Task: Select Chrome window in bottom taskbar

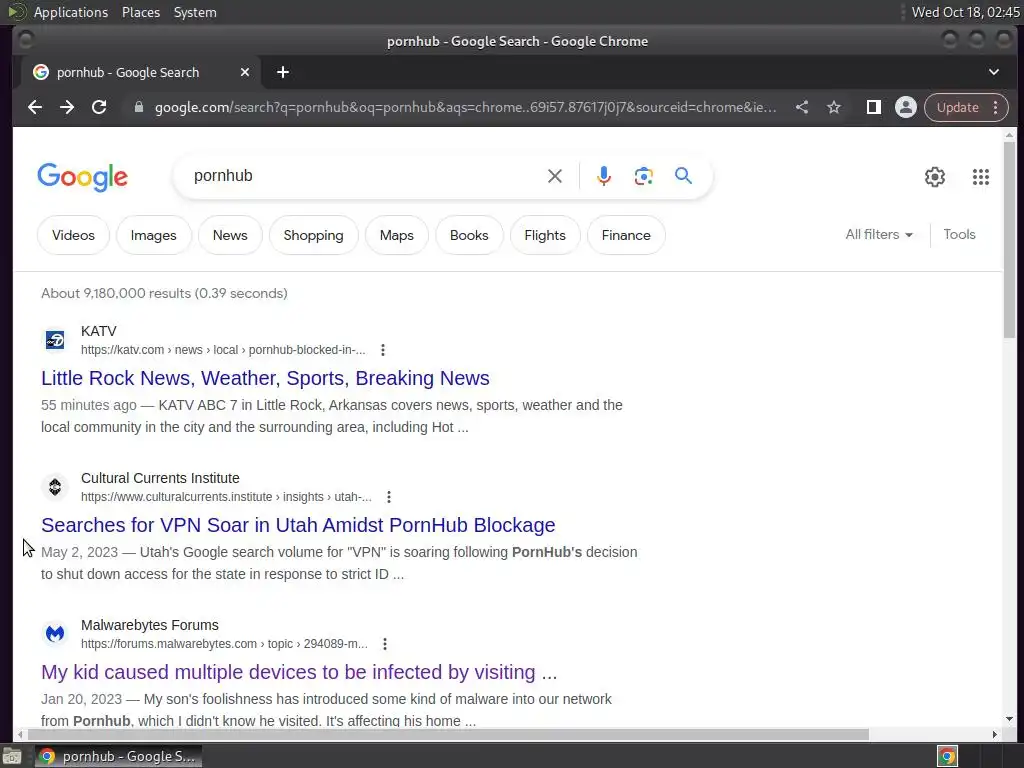Action: click(x=118, y=756)
